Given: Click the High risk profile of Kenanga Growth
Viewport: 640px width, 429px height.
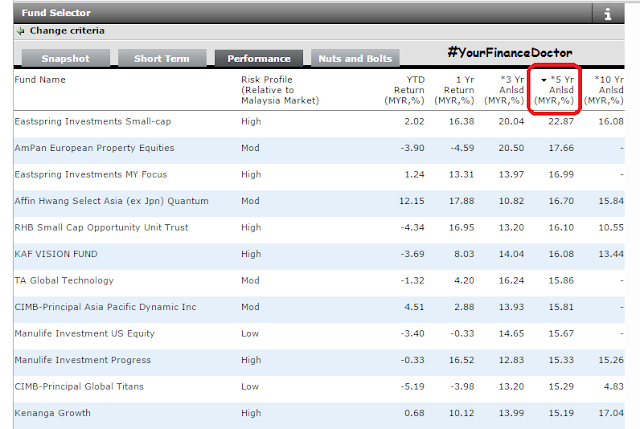Looking at the screenshot, I should click(x=251, y=413).
